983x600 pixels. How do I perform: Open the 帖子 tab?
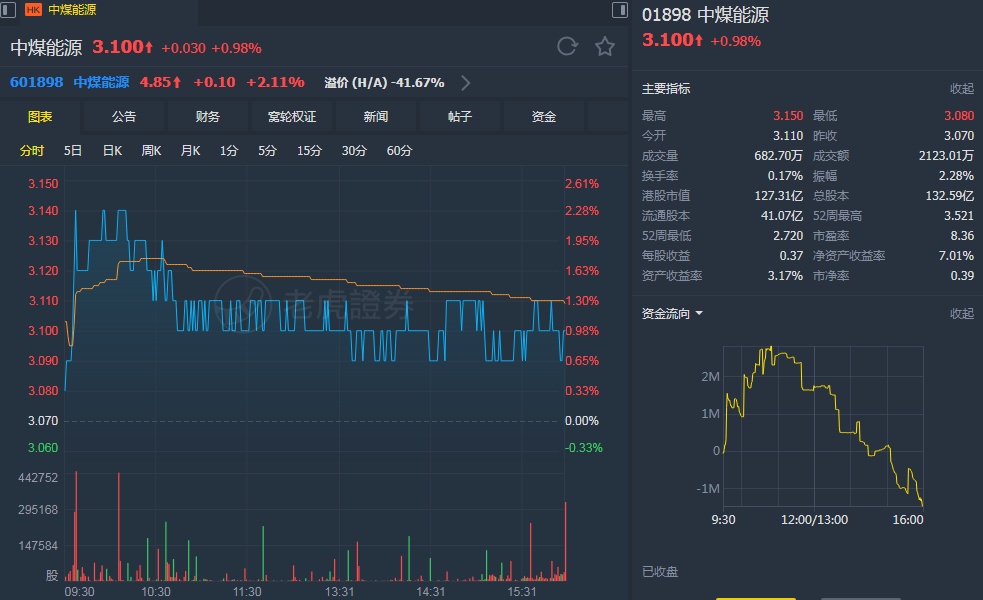[460, 117]
